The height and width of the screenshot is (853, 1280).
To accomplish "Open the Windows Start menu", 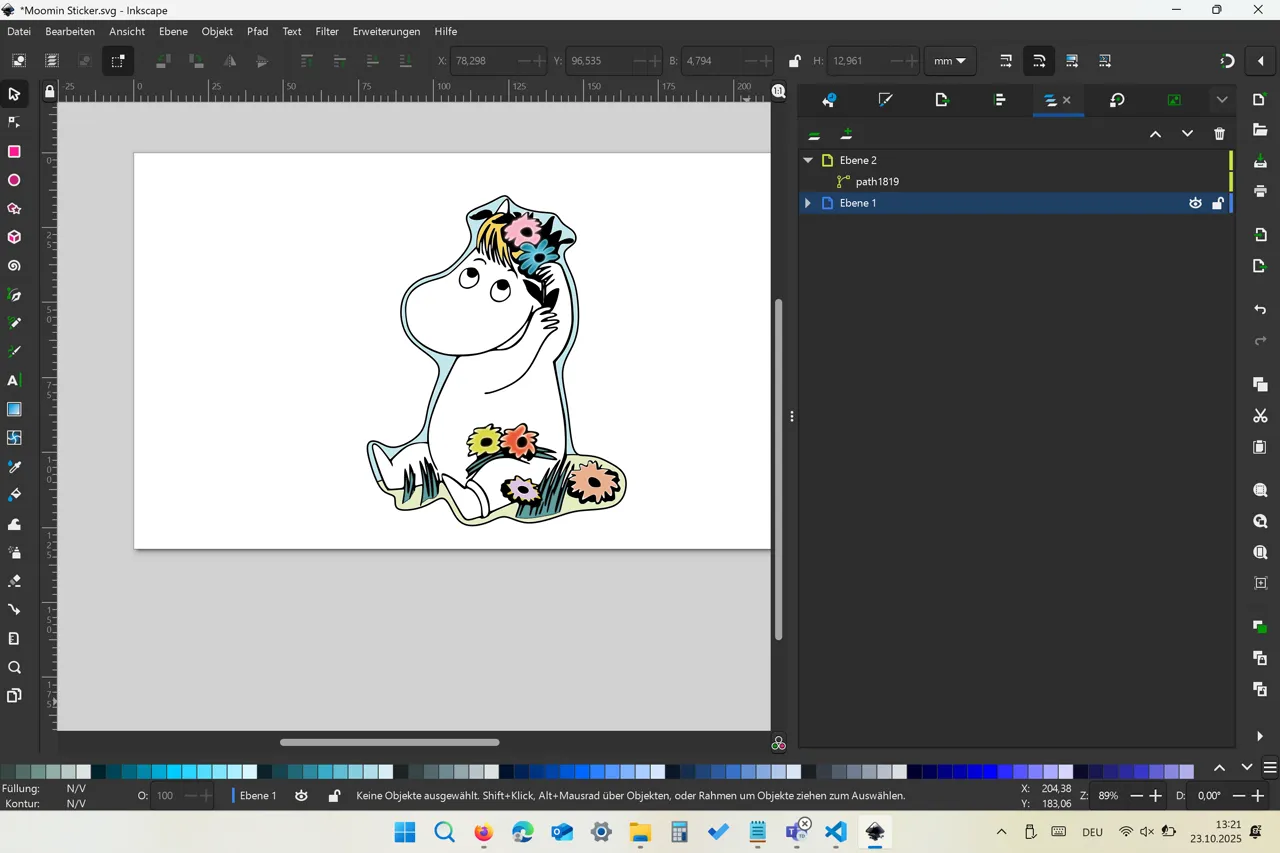I will pyautogui.click(x=405, y=832).
